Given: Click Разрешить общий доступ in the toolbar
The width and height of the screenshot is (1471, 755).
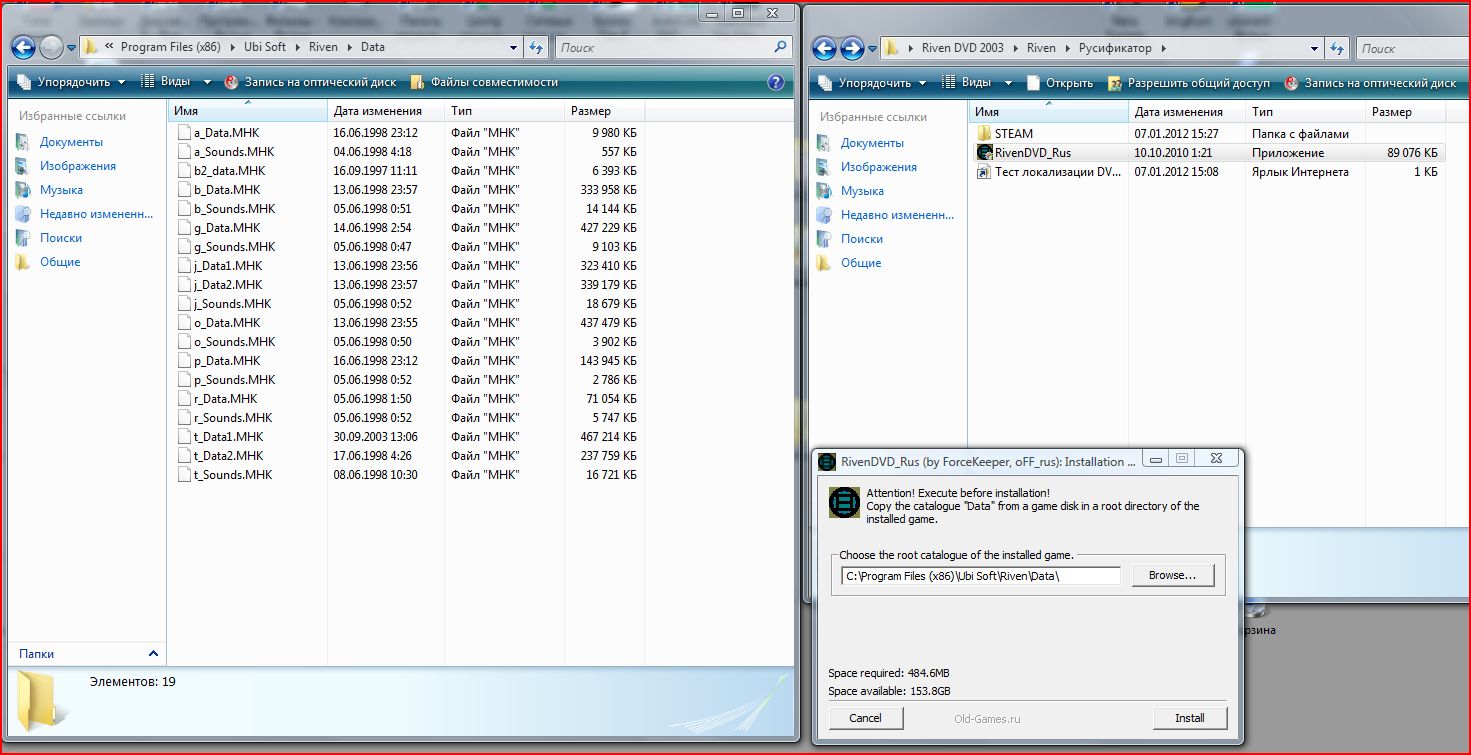Looking at the screenshot, I should 1189,83.
